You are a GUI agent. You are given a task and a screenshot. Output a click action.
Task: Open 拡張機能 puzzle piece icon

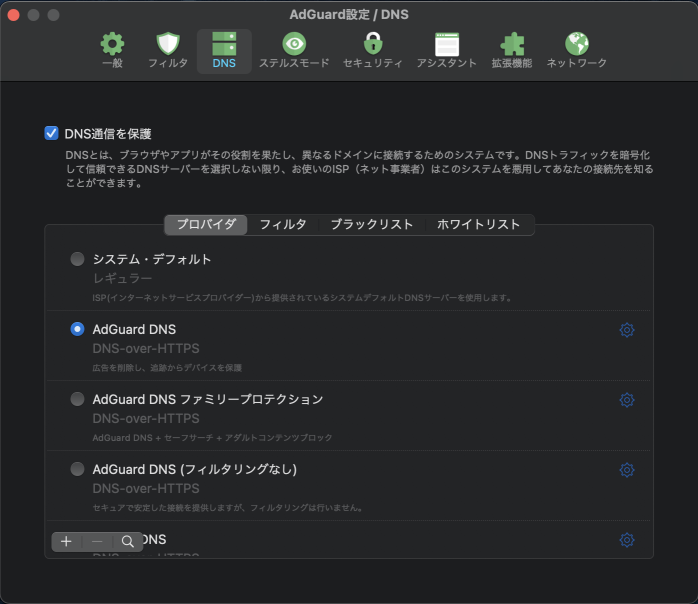[512, 44]
